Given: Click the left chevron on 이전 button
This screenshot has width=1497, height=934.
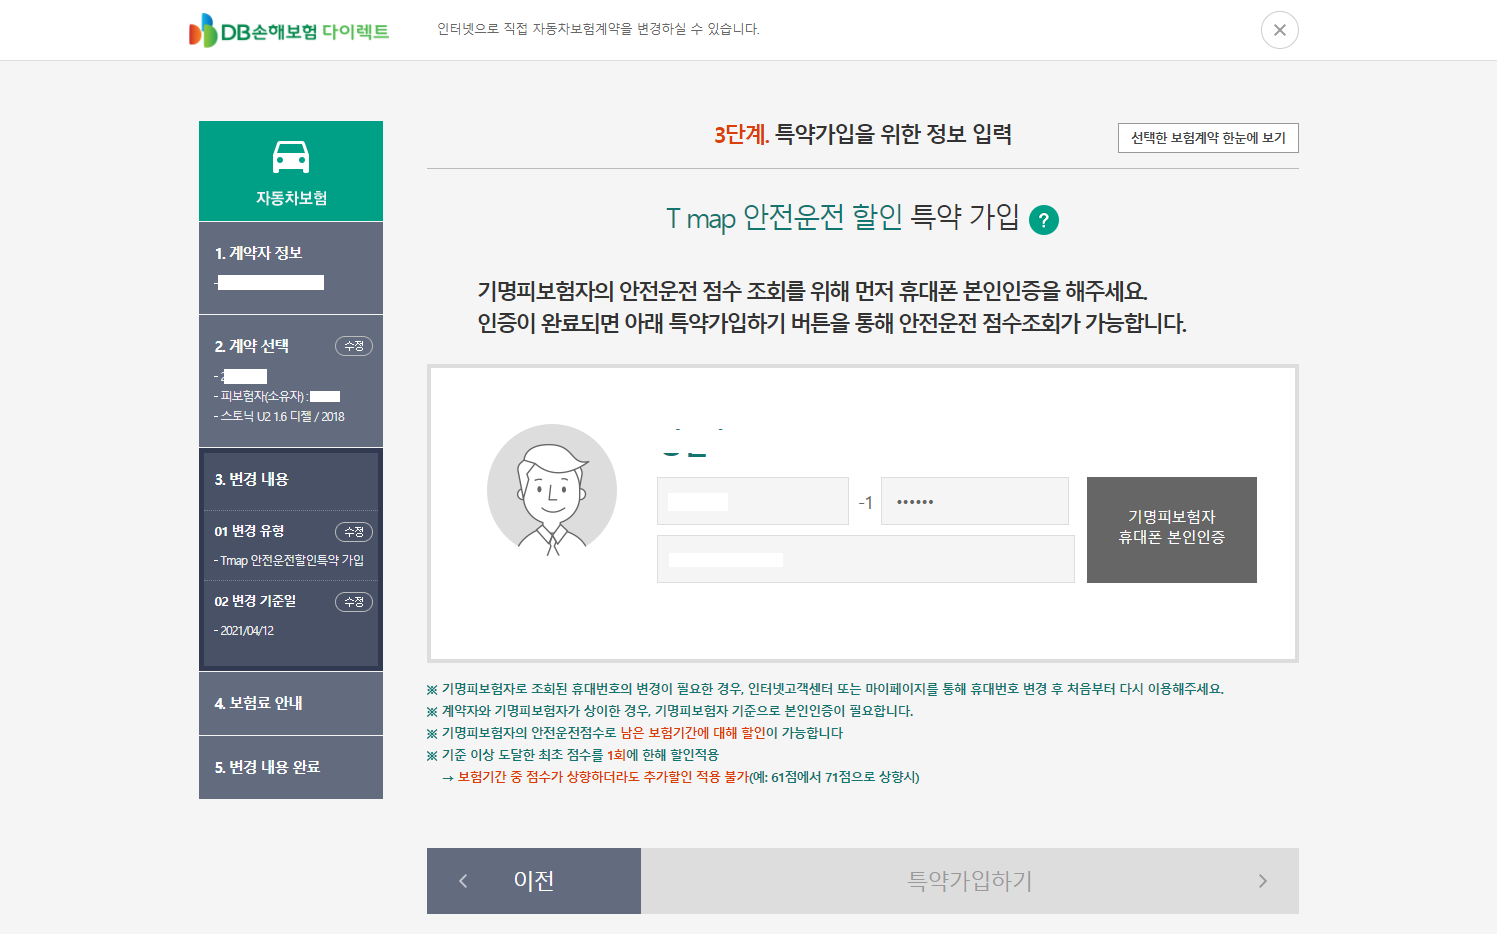Looking at the screenshot, I should [463, 881].
